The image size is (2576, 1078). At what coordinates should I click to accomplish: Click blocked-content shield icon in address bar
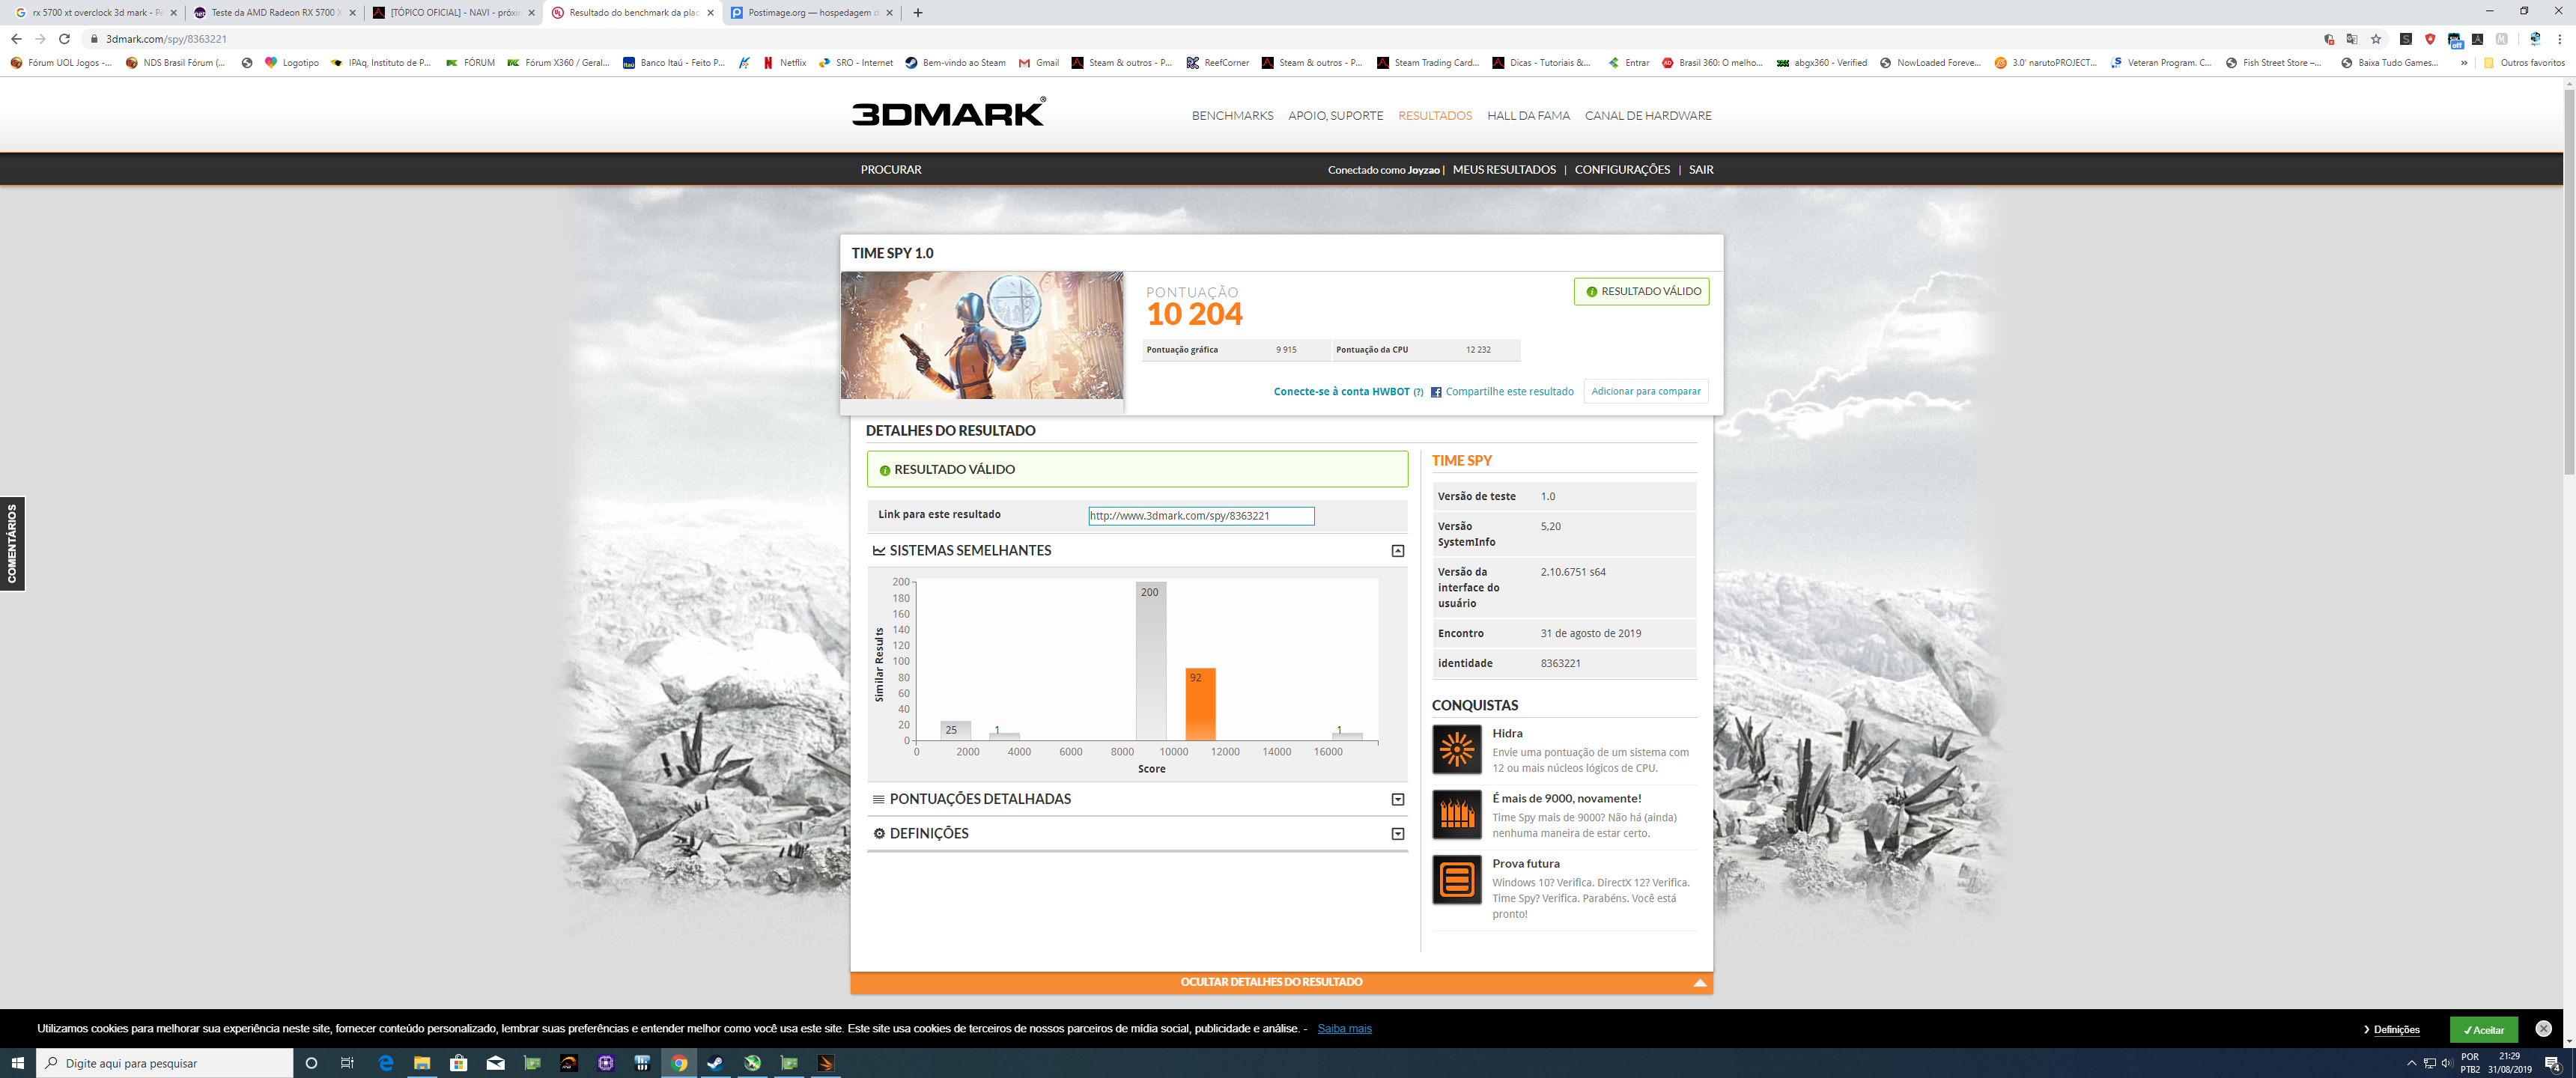(x=2328, y=39)
